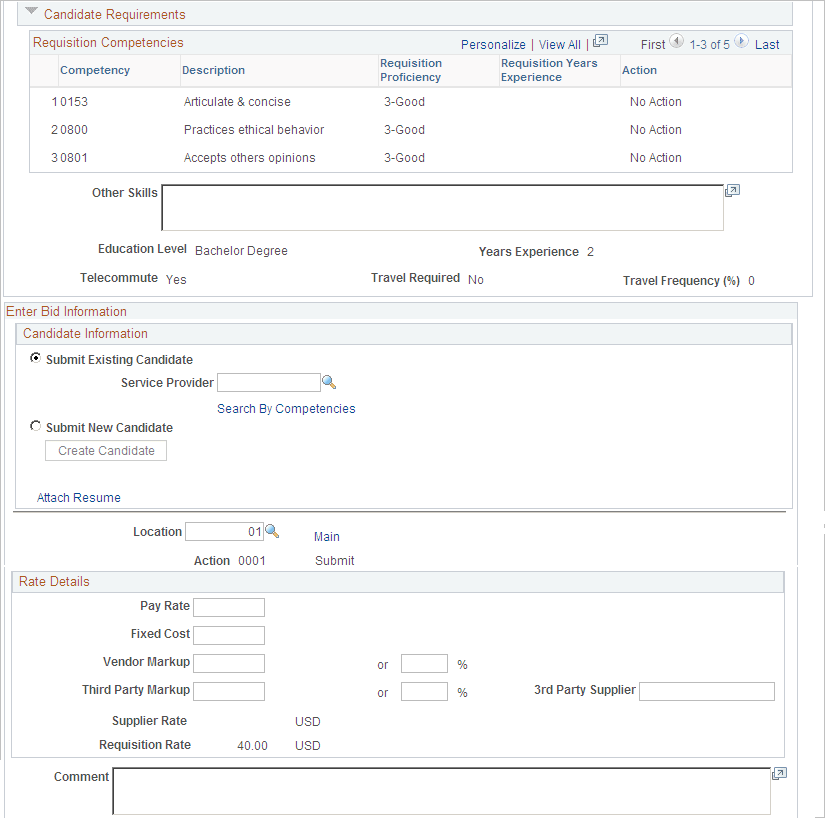825x818 pixels.
Task: View All competencies in the grid
Action: point(559,44)
